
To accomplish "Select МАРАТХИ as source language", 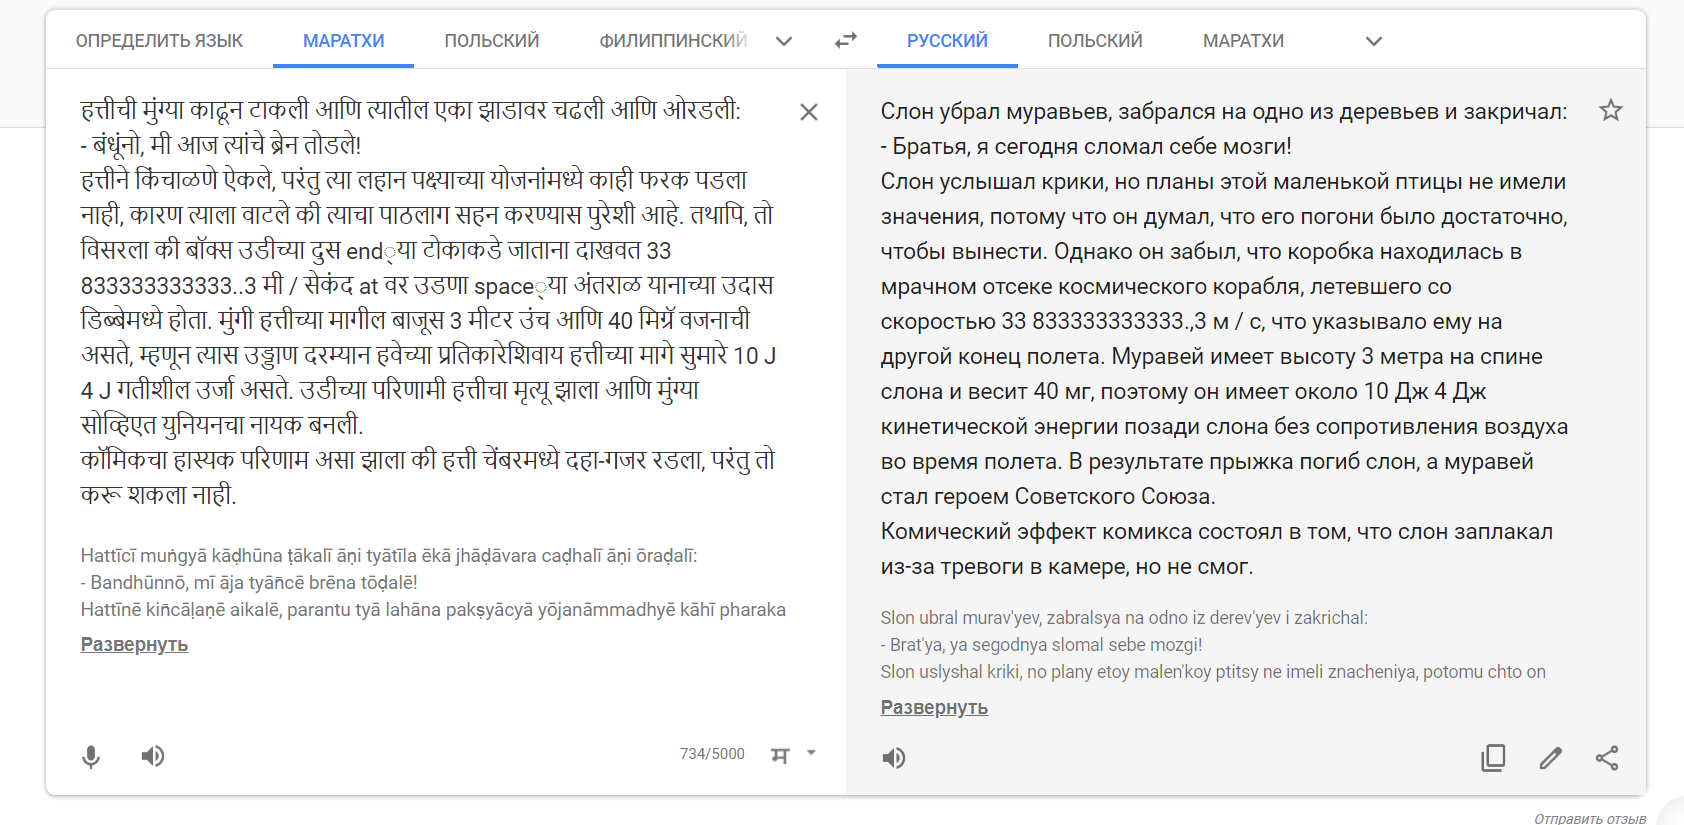I will (x=344, y=41).
